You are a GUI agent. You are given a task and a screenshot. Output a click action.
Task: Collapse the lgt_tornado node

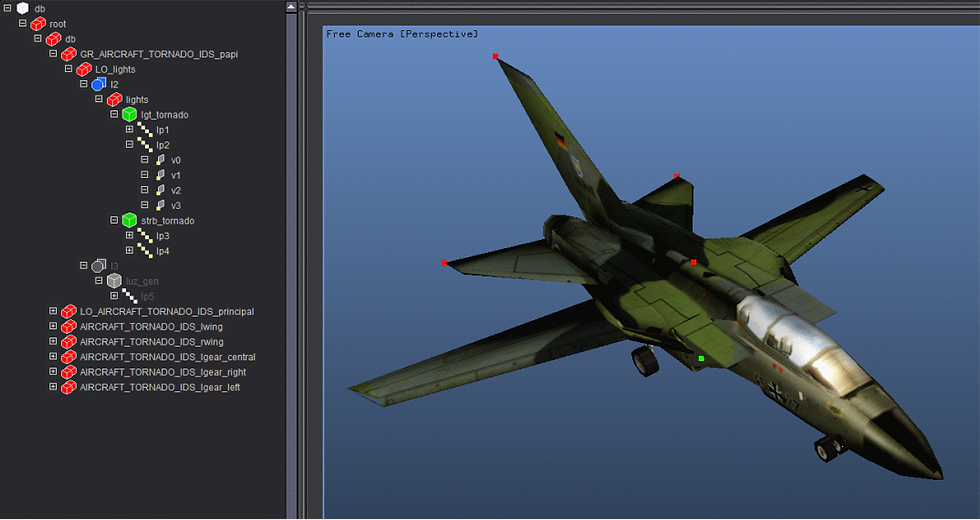point(114,114)
